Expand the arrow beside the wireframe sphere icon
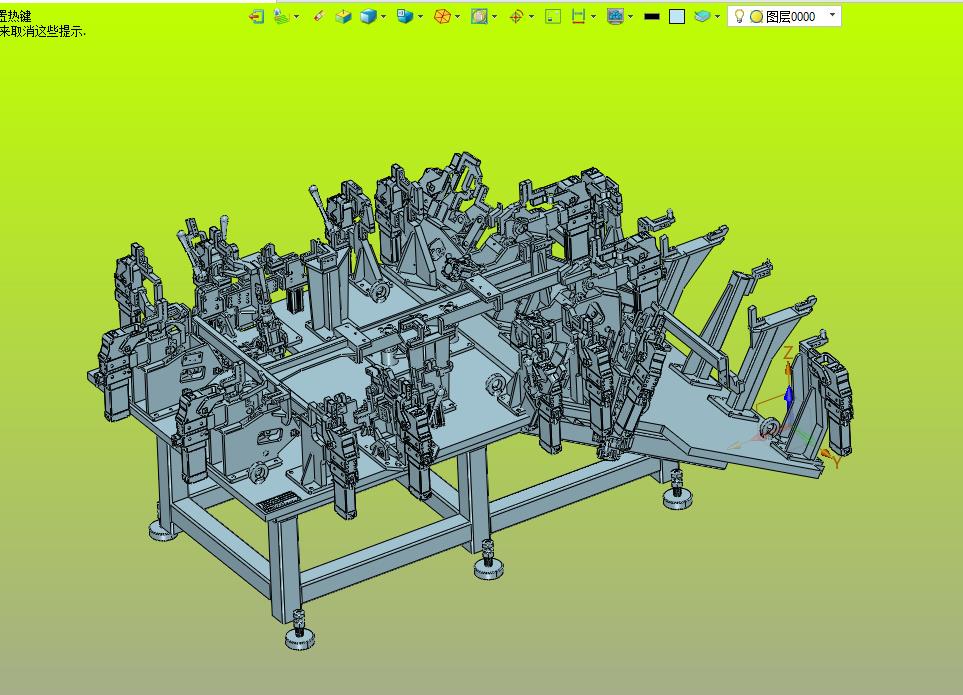This screenshot has width=963, height=695. [x=458, y=16]
